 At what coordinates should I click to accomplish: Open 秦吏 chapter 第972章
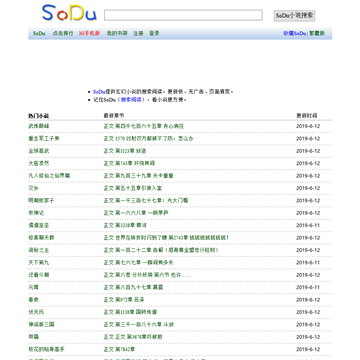point(124,300)
